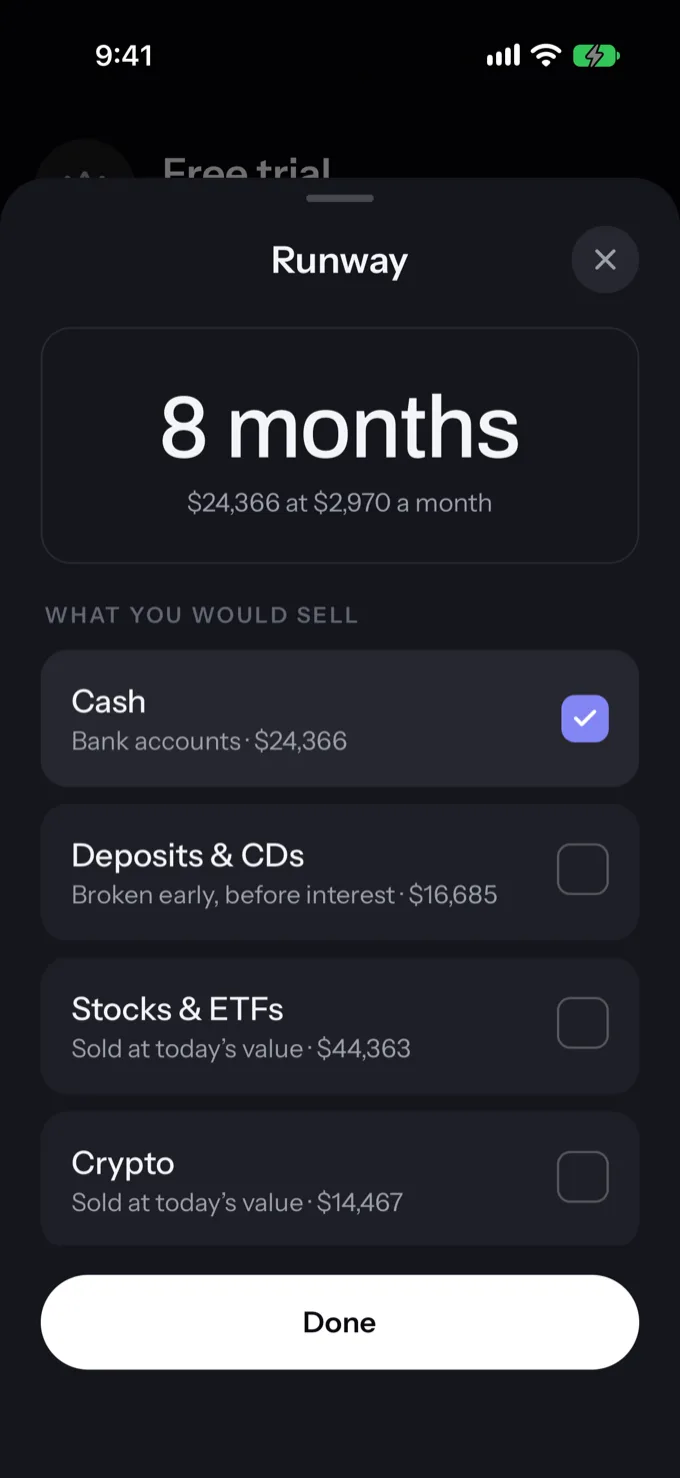Tap the Free trial text behind the sheet
This screenshot has width=680, height=1478.
click(x=247, y=168)
